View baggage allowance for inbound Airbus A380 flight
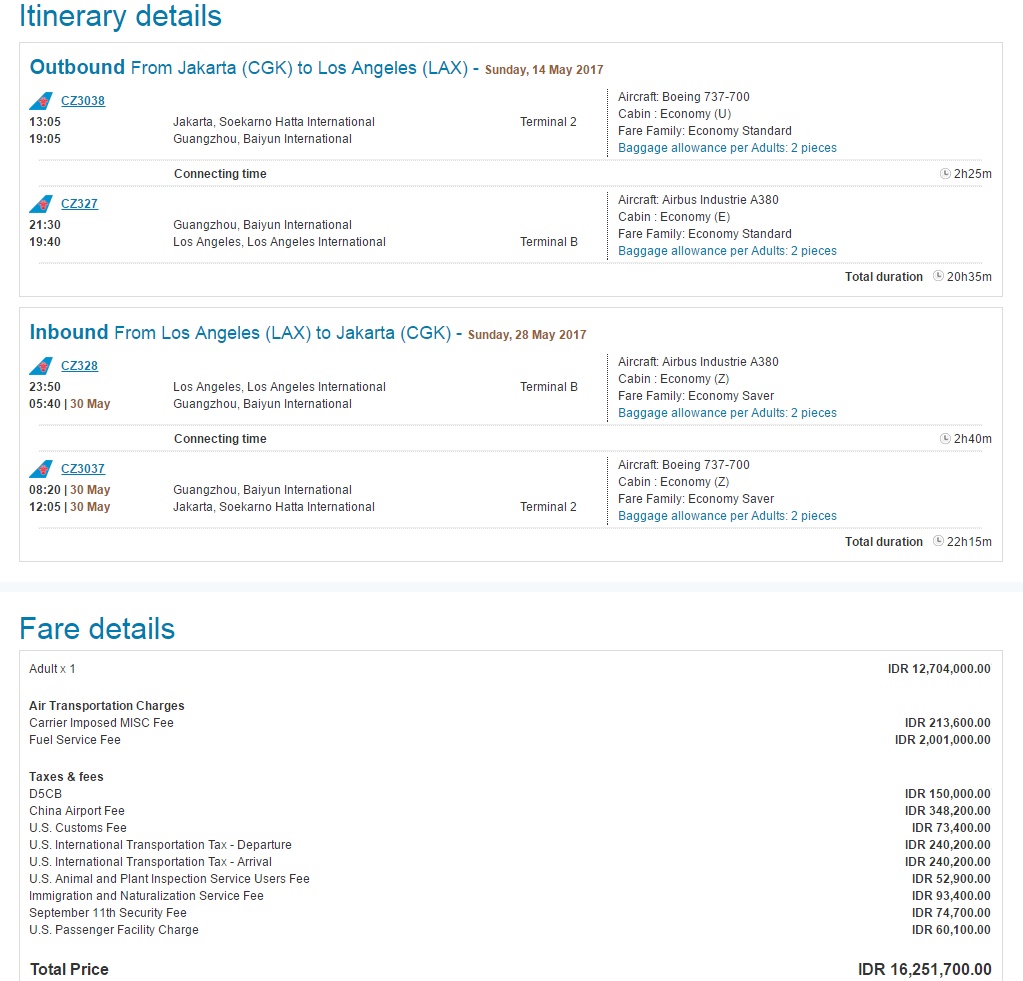Viewport: 1023px width, 981px height. pos(727,413)
